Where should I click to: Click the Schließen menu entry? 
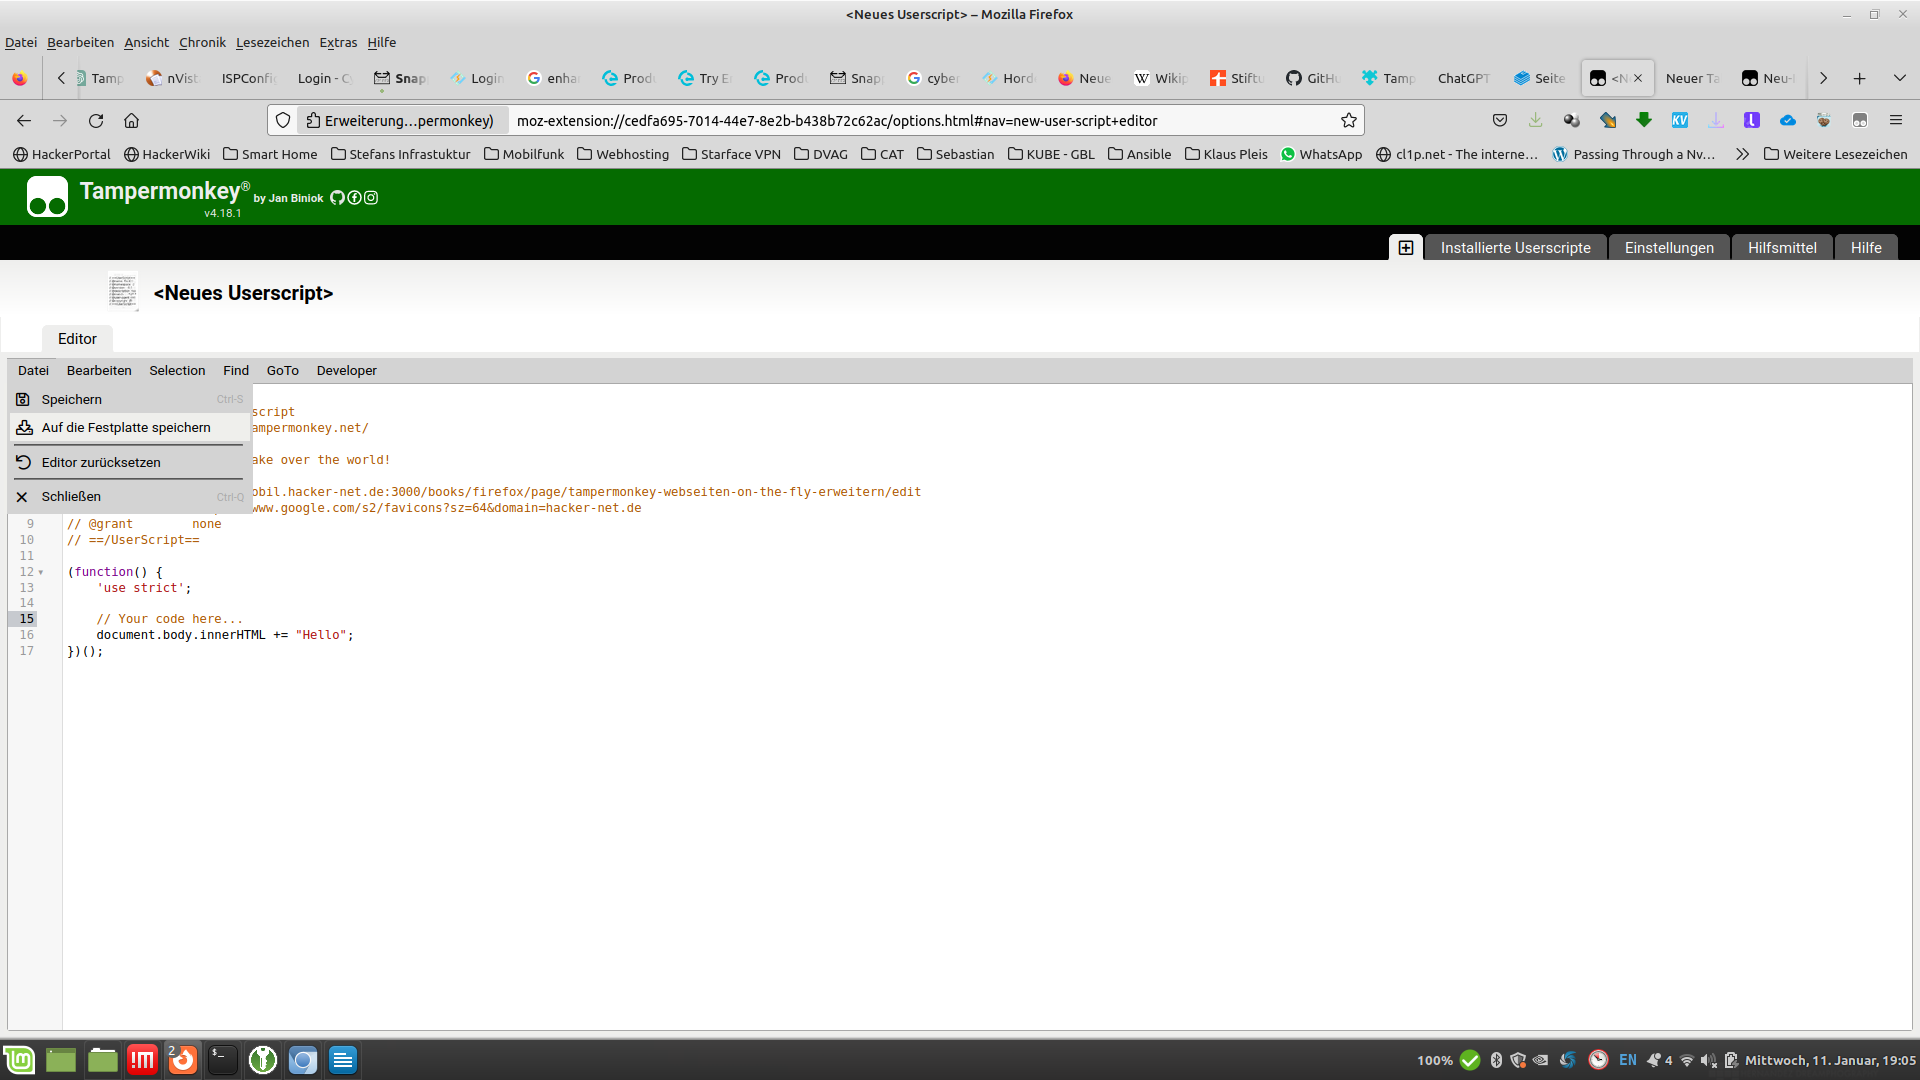[71, 497]
